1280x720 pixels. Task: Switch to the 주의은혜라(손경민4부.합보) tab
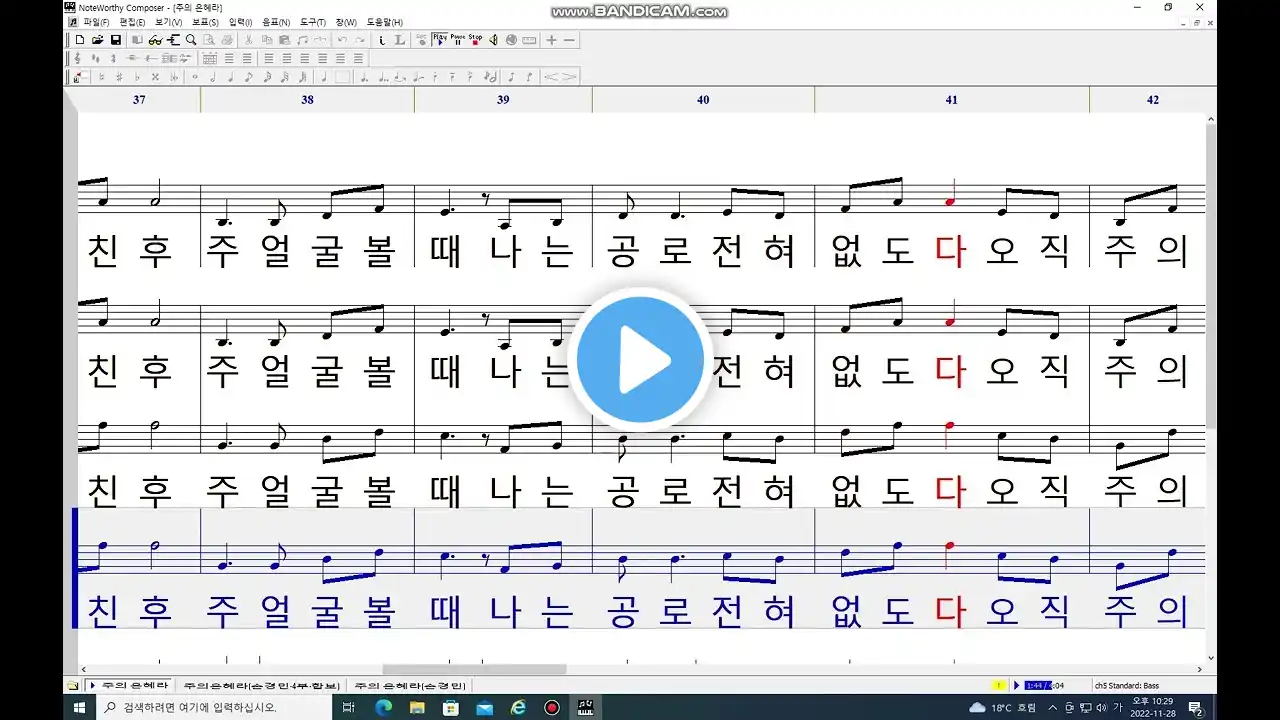pyautogui.click(x=262, y=686)
